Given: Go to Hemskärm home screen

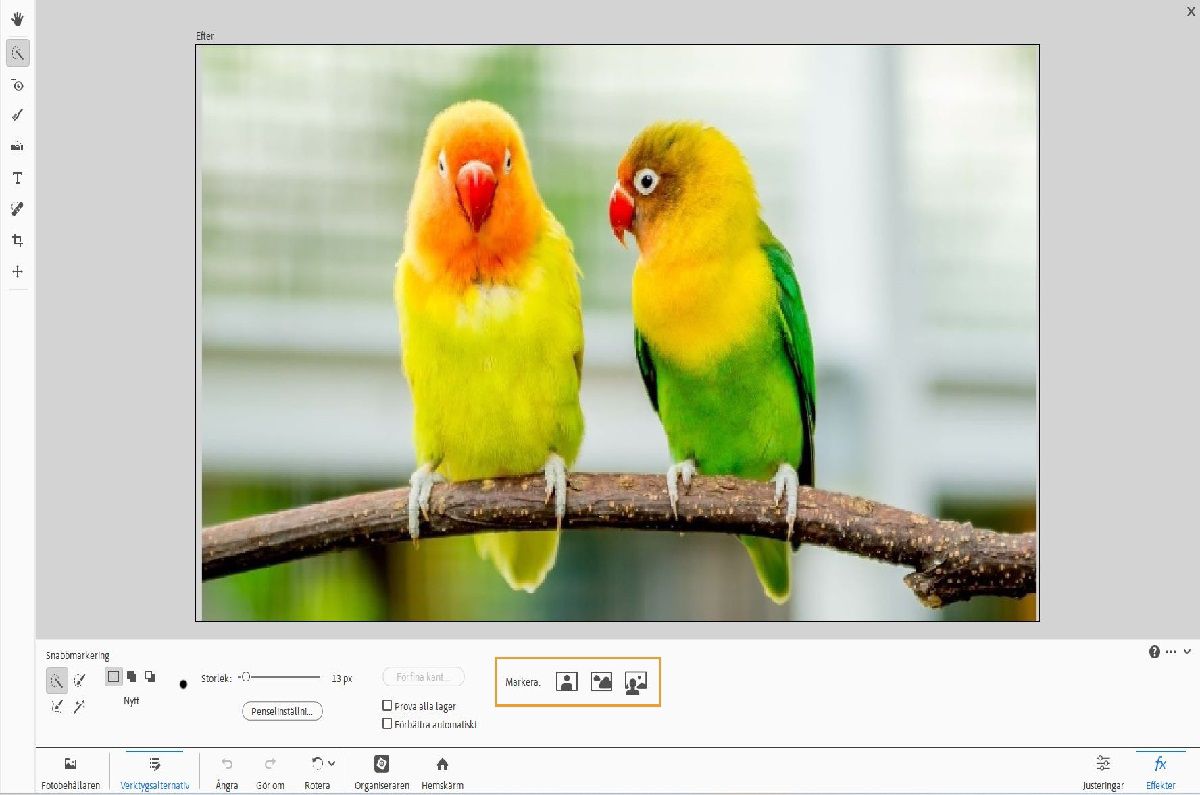Looking at the screenshot, I should (442, 772).
